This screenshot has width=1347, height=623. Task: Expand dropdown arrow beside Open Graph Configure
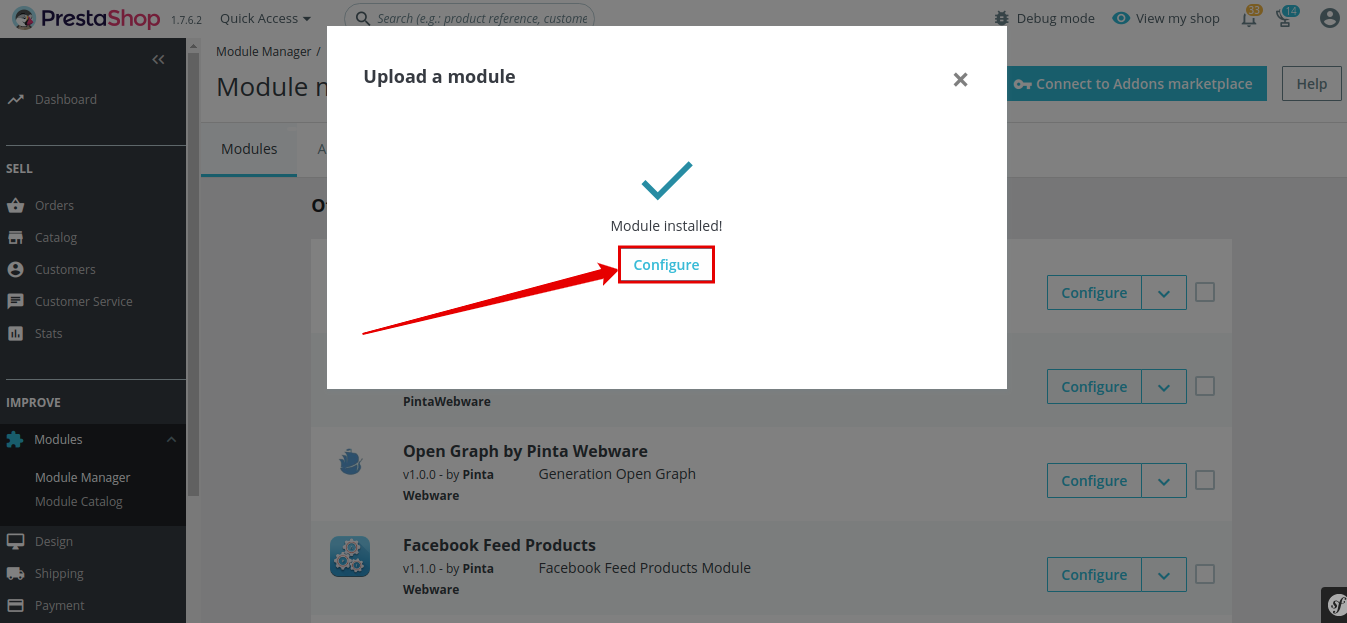tap(1163, 481)
